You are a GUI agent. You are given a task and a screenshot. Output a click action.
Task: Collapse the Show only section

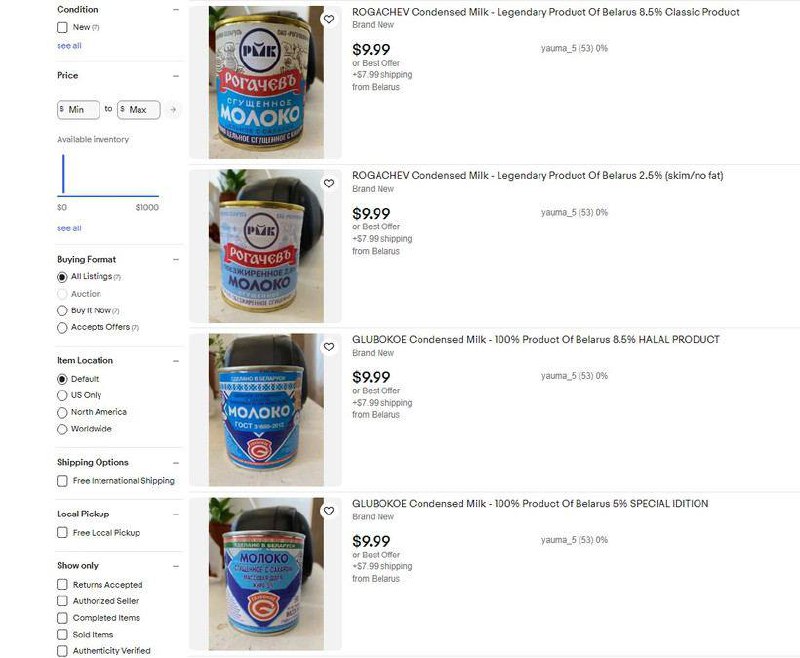pyautogui.click(x=176, y=566)
